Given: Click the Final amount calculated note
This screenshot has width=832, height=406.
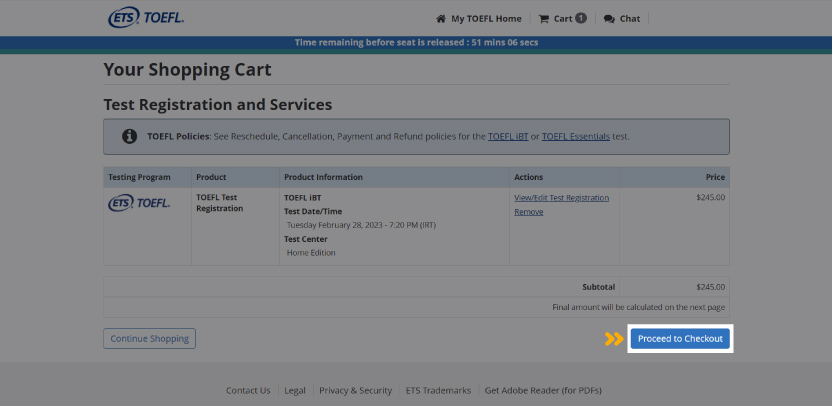Looking at the screenshot, I should [x=638, y=307].
